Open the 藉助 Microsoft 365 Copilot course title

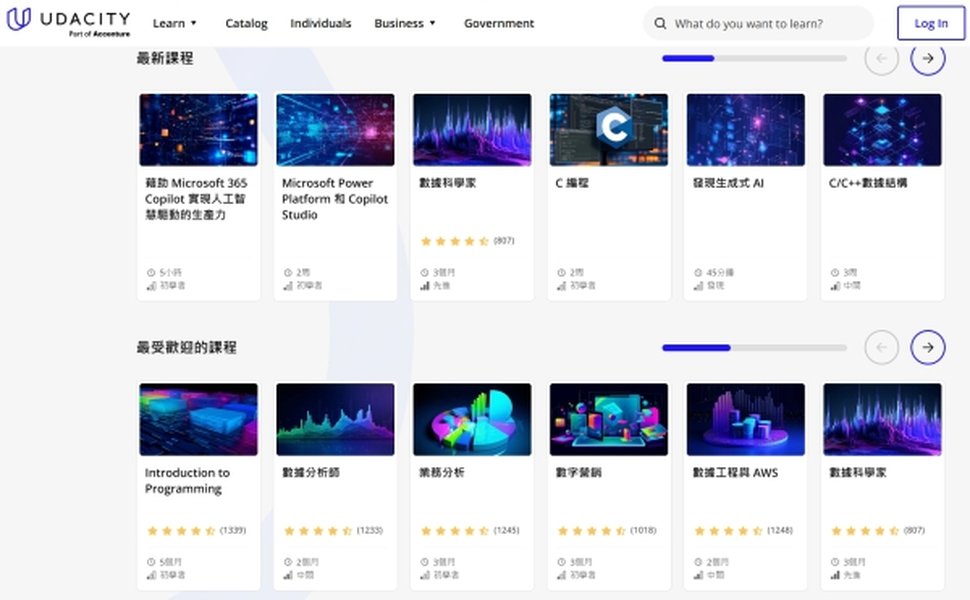(196, 199)
